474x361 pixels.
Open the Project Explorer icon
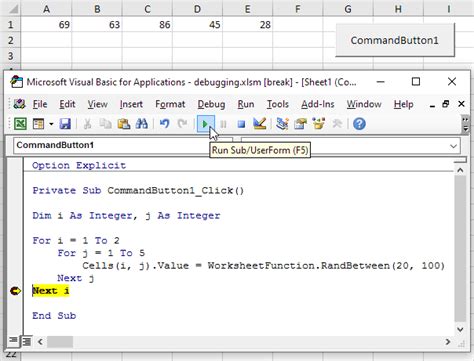[x=282, y=124]
